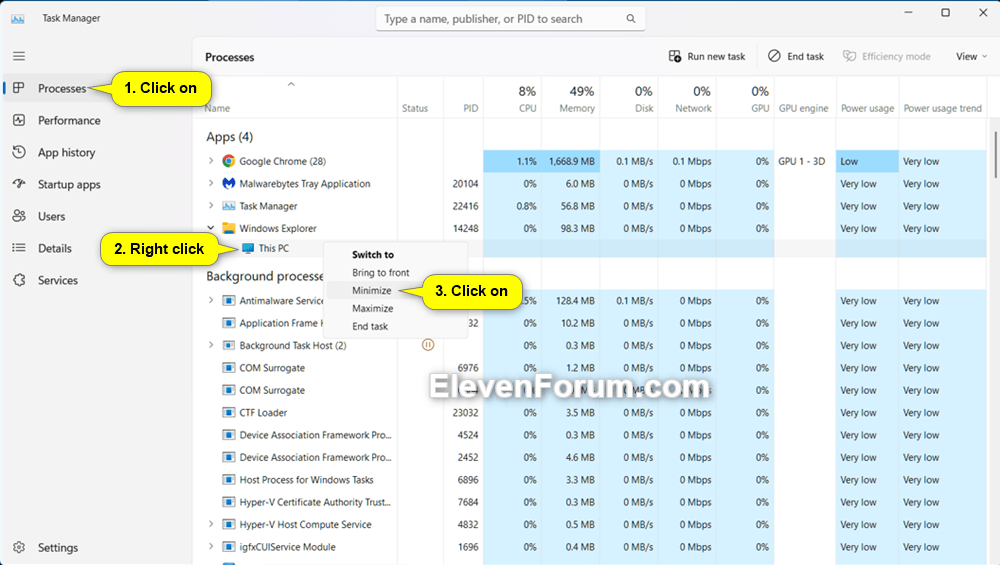Open App history via its clock icon
Screen dimensions: 1000x565
pos(19,152)
